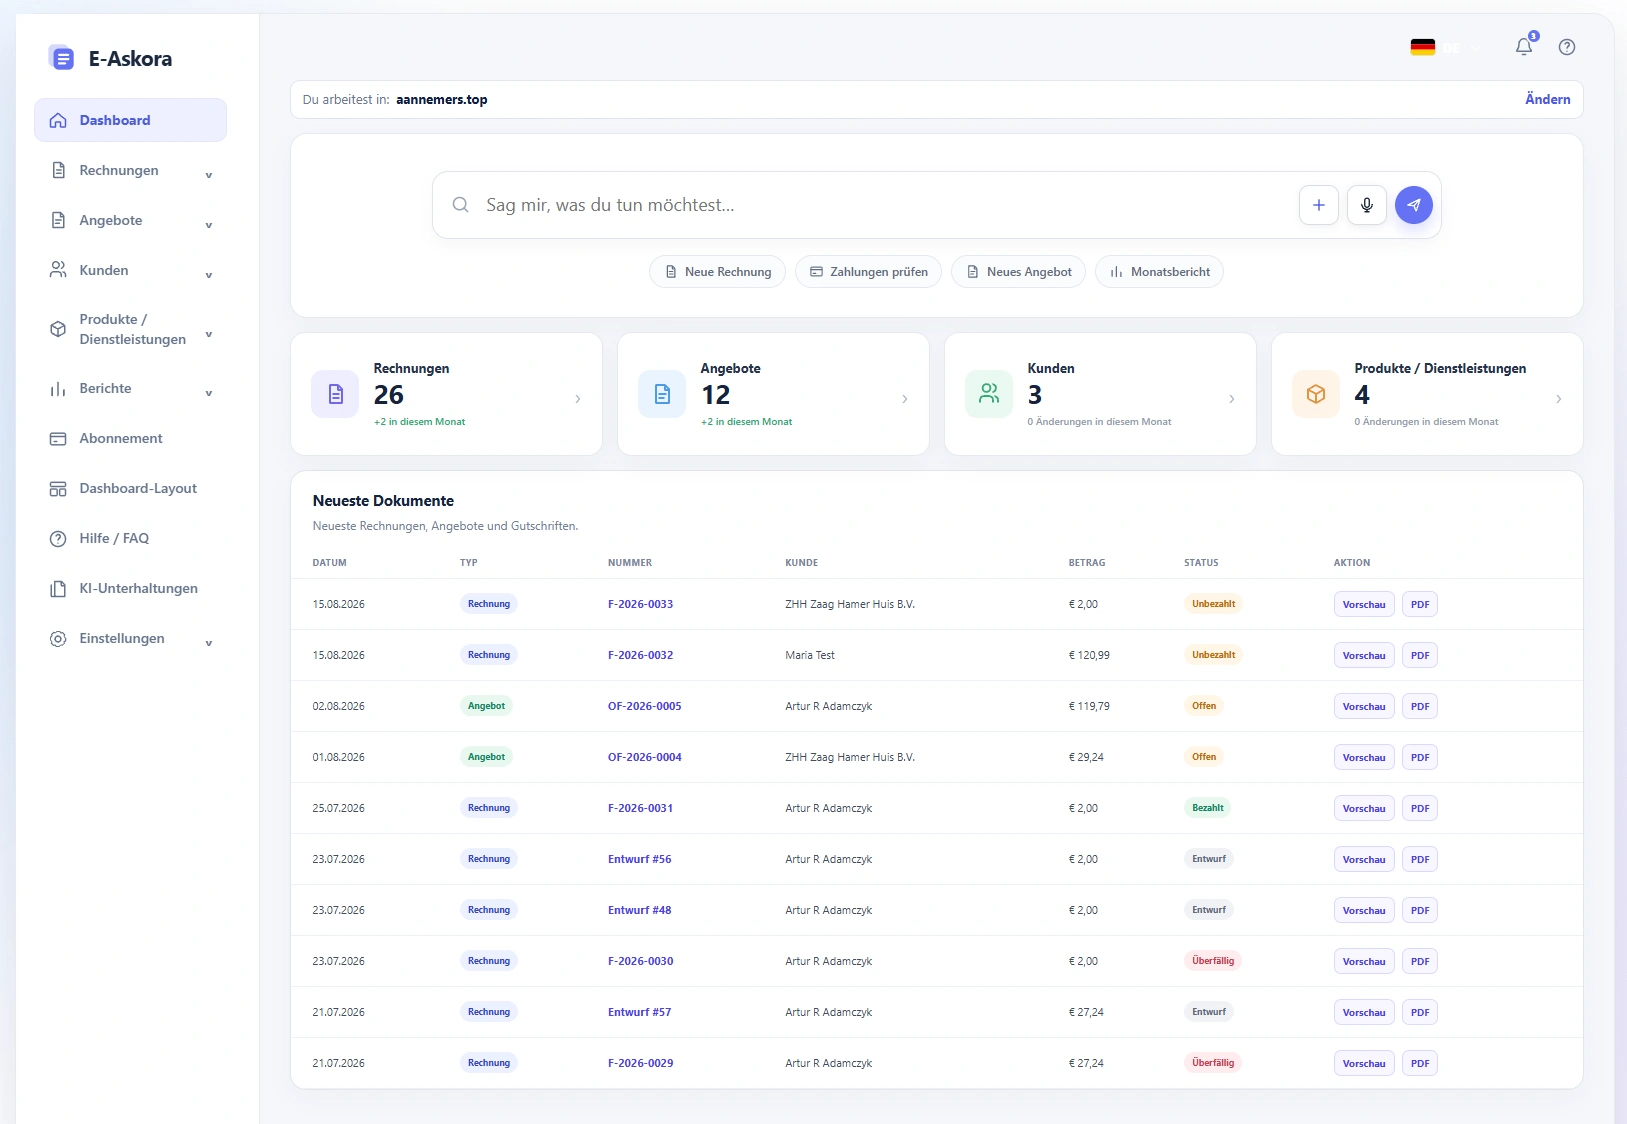Click the Ändern link

1547,99
